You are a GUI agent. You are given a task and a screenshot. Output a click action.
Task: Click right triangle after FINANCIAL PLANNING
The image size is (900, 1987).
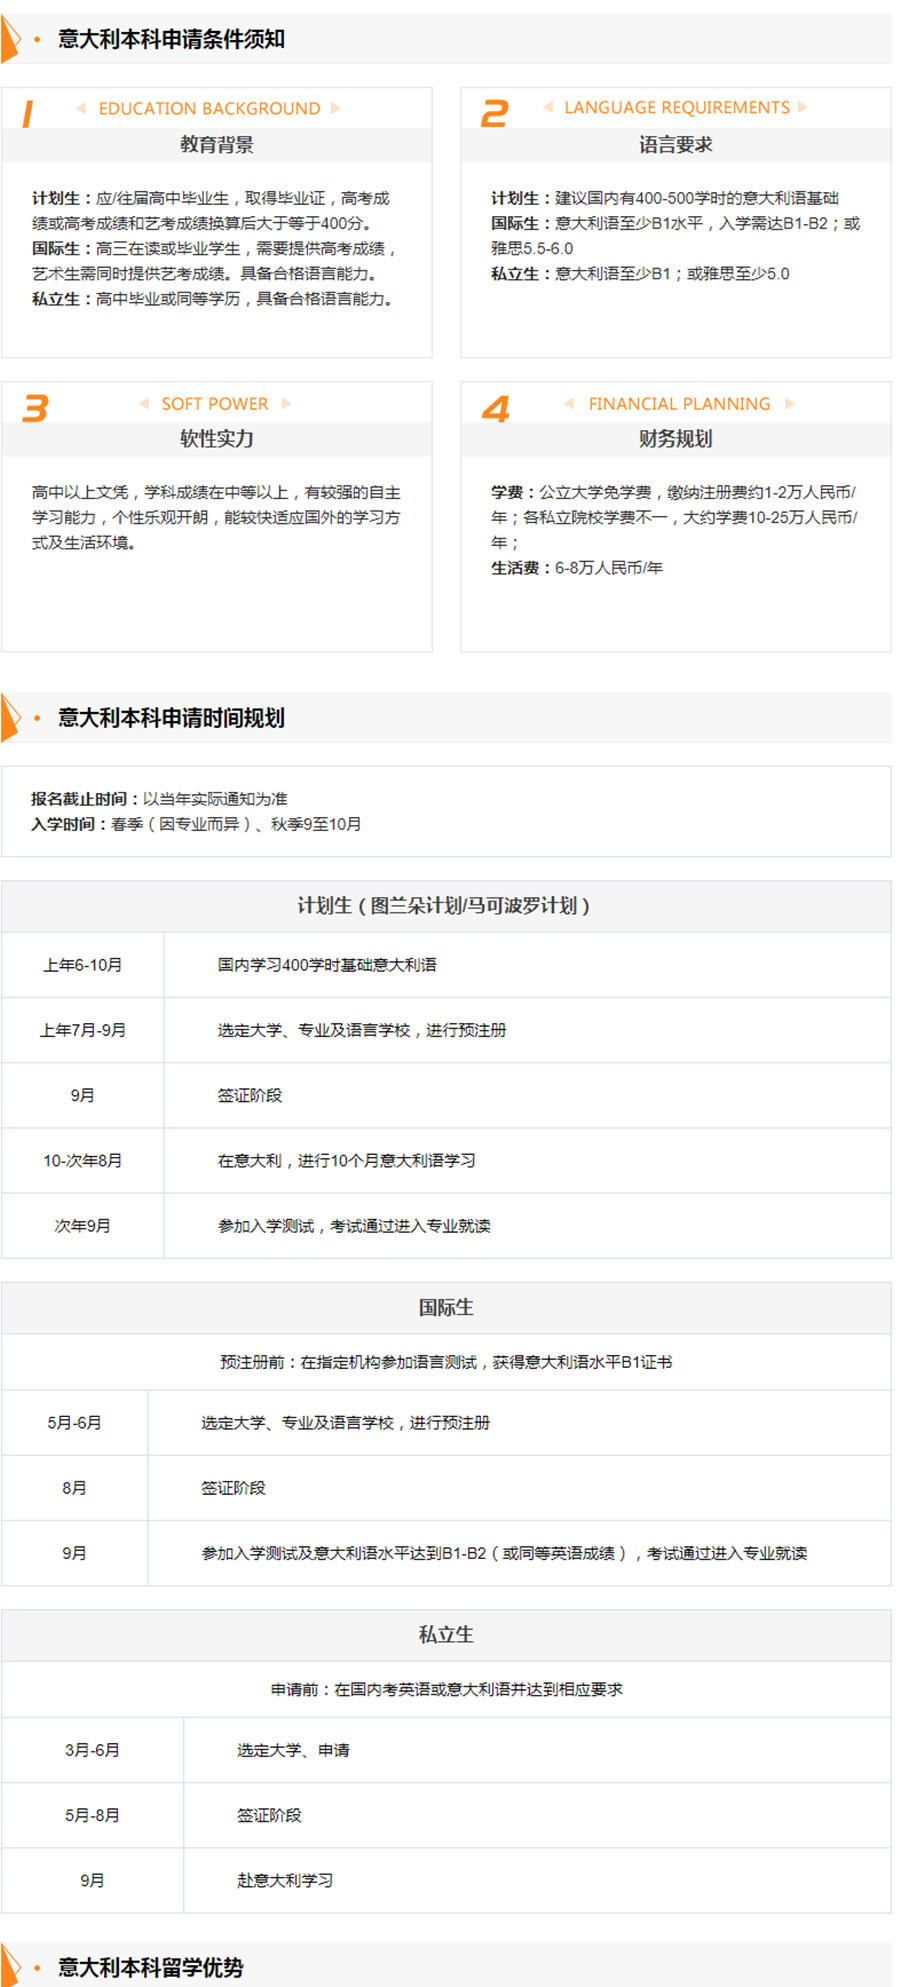point(790,403)
